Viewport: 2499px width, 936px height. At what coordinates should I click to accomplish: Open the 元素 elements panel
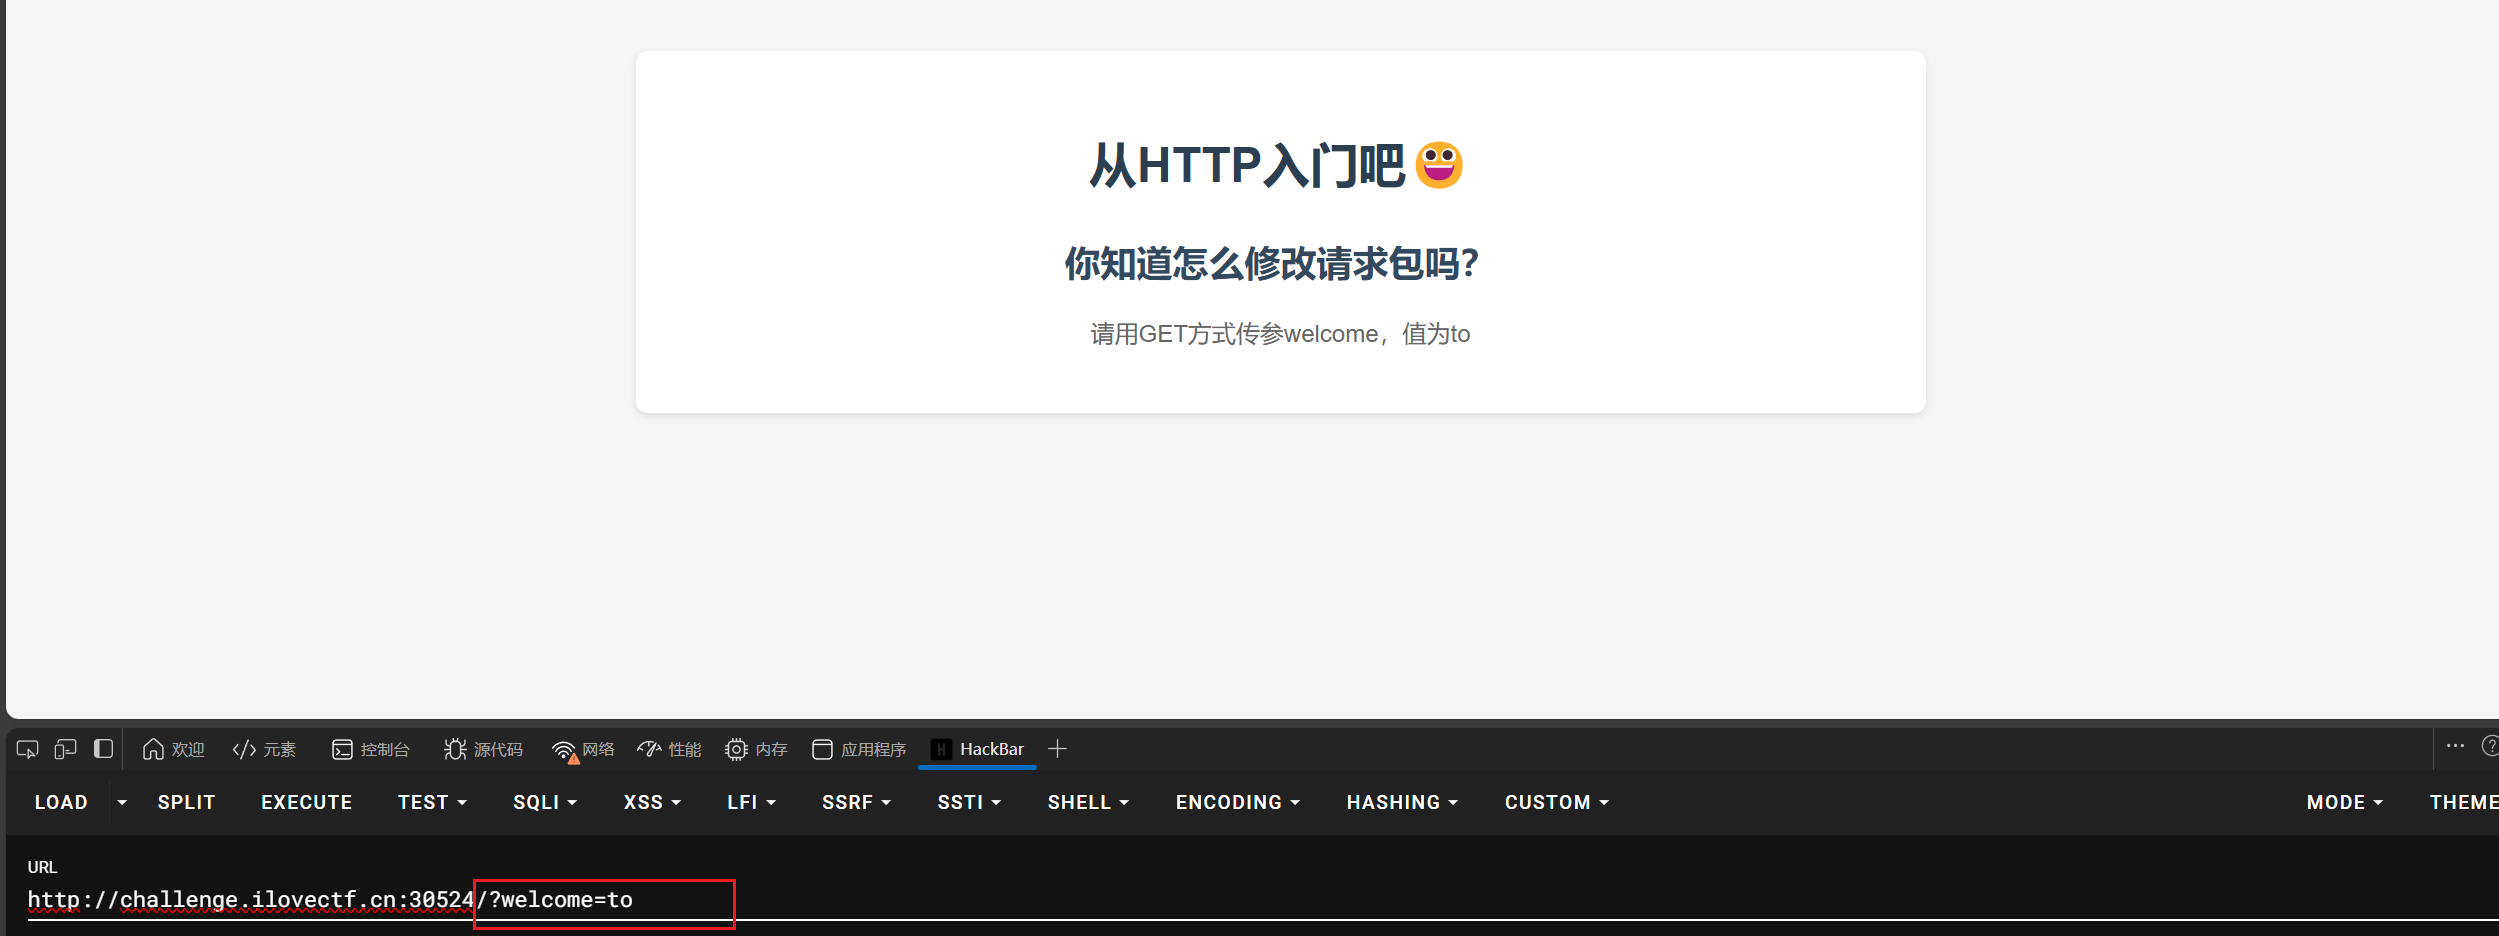[264, 749]
